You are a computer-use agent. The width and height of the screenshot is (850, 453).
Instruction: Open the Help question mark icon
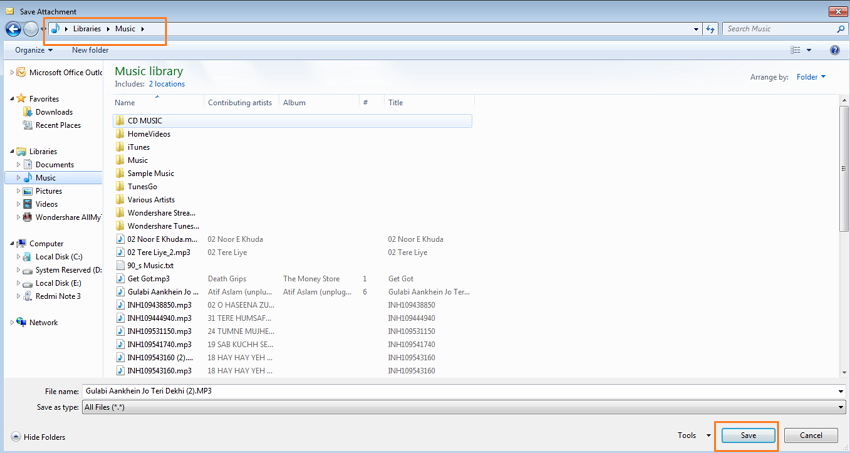click(x=836, y=50)
